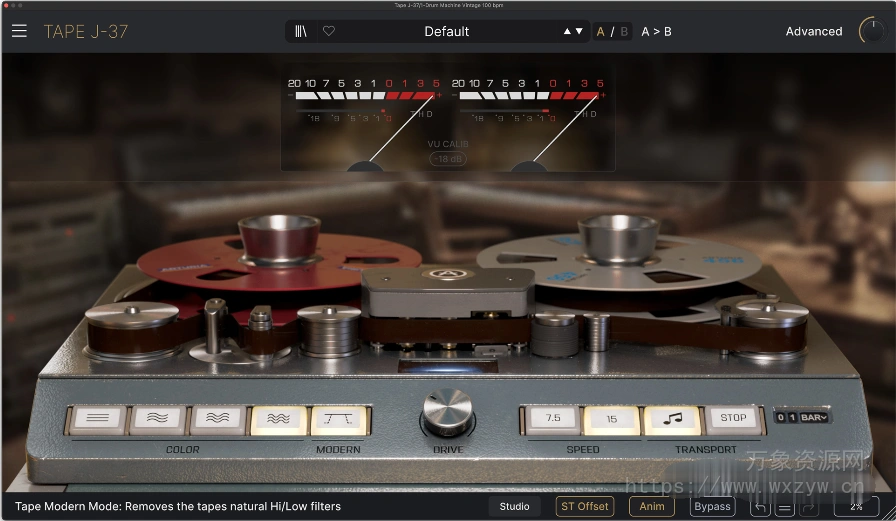
Task: Redo with the right curved arrow
Action: (810, 507)
